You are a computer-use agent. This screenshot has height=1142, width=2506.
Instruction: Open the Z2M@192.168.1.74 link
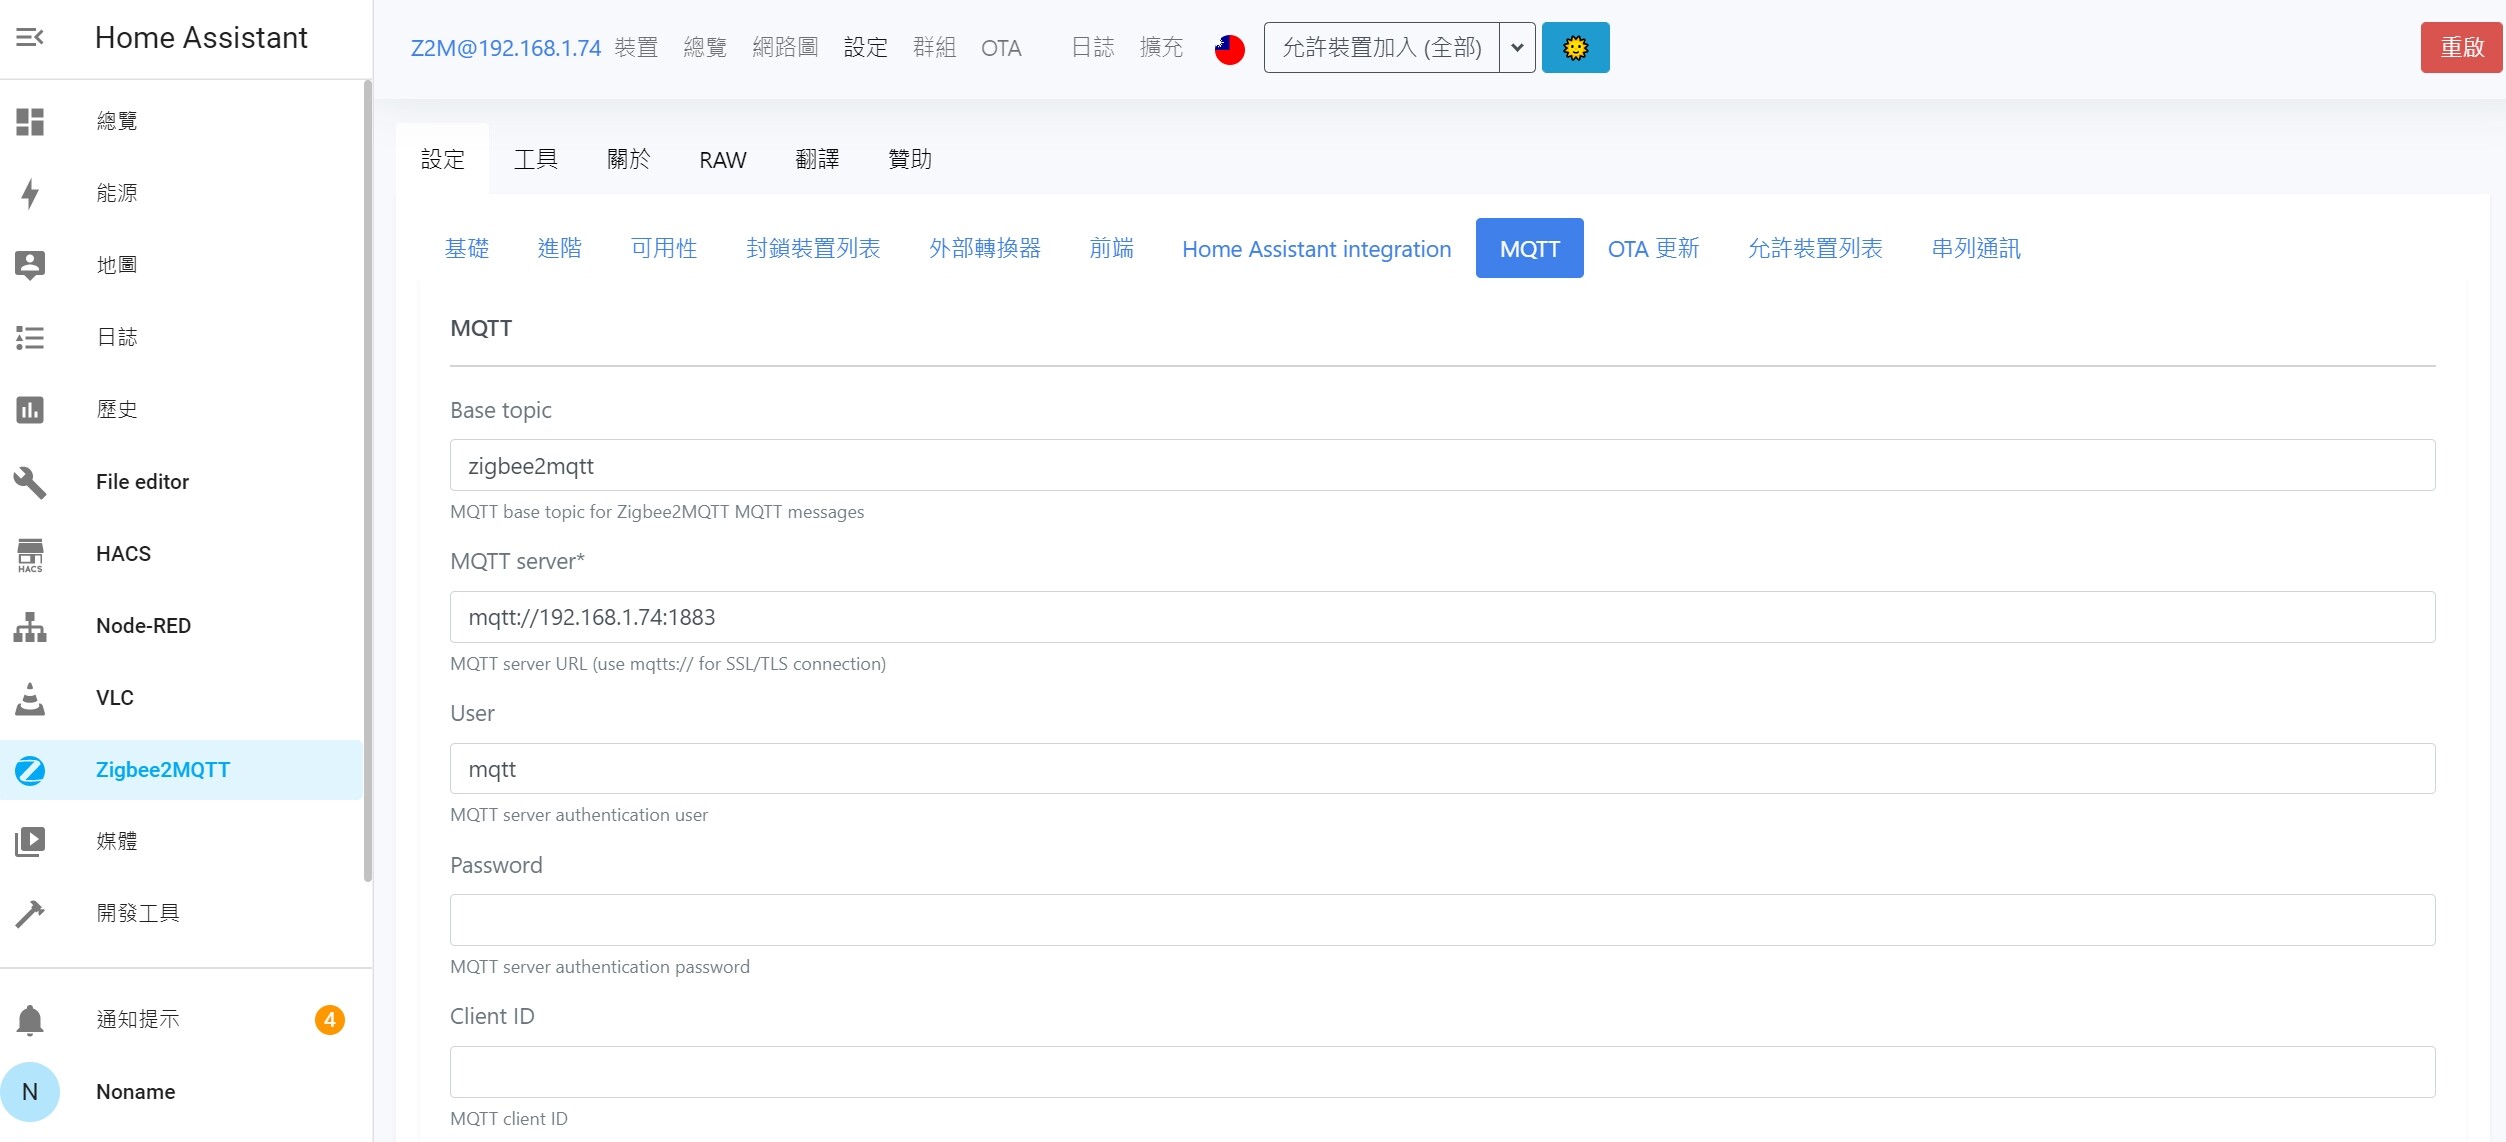click(x=505, y=48)
